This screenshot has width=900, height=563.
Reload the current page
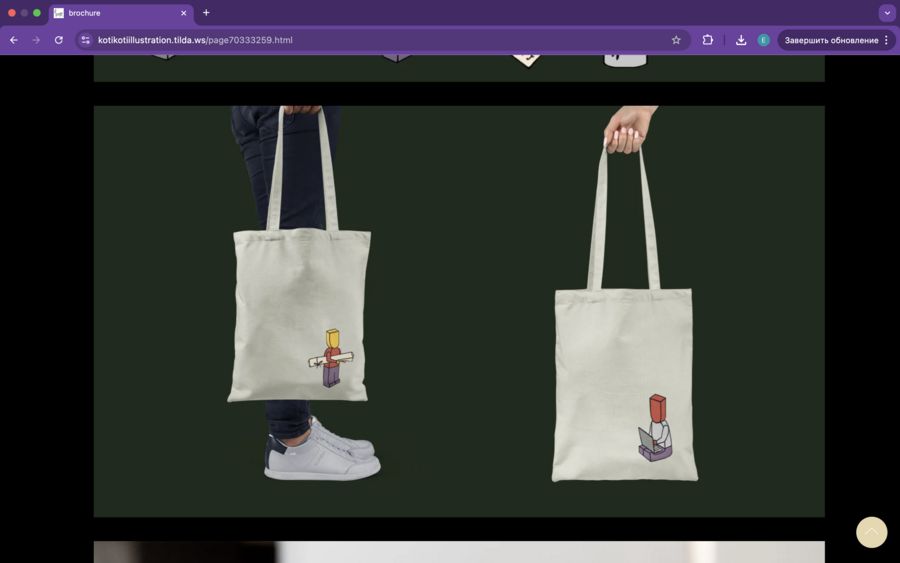tap(59, 40)
